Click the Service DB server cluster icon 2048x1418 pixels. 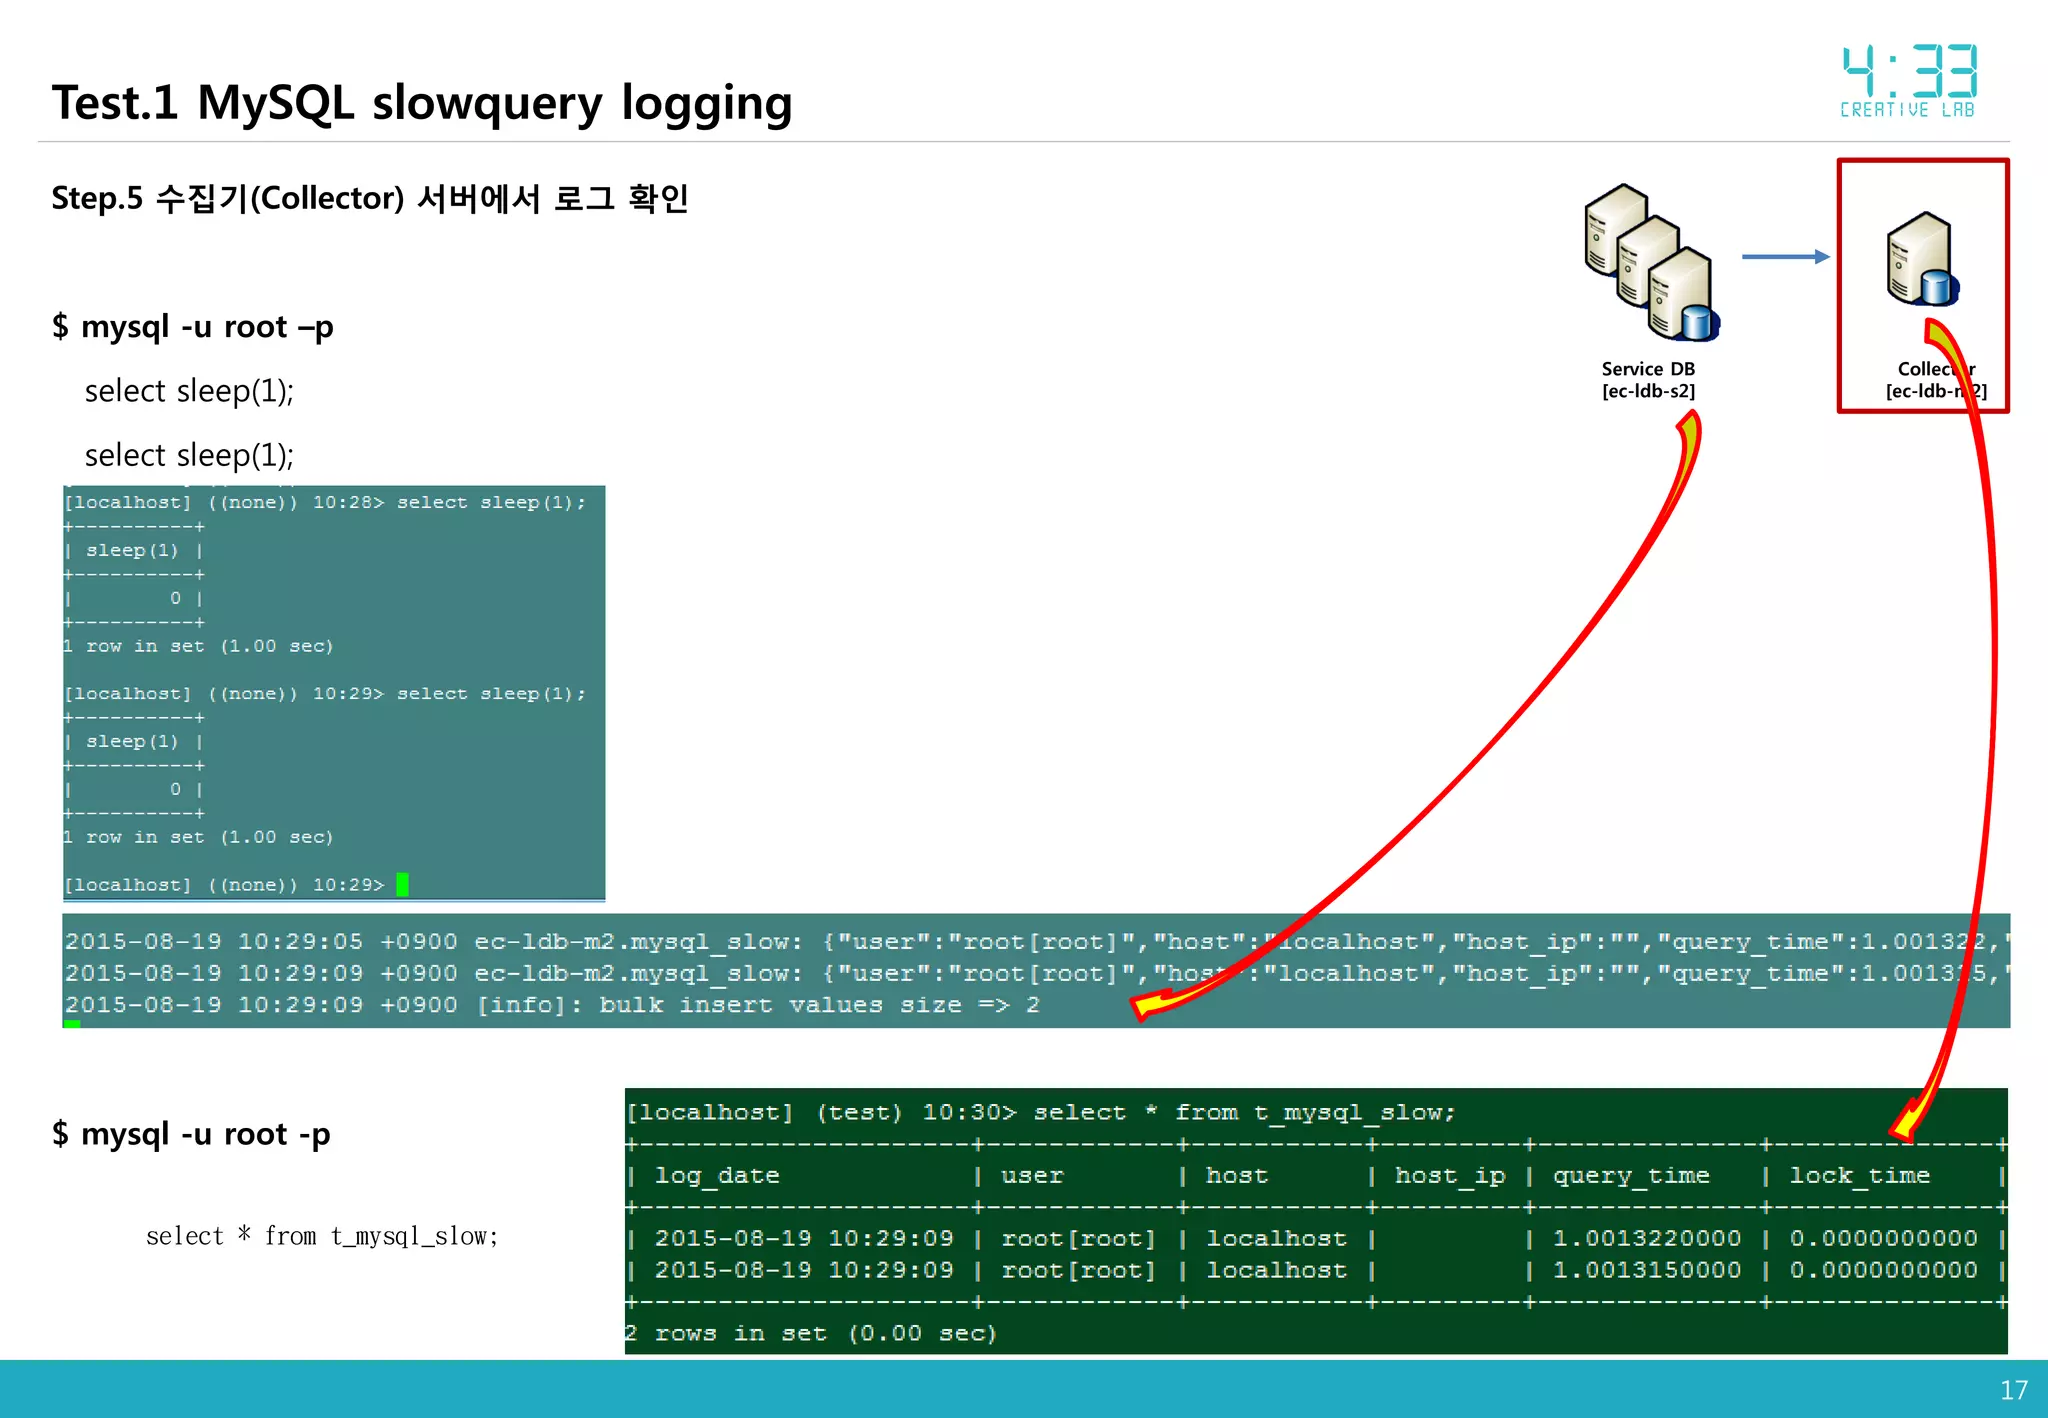coord(1650,263)
